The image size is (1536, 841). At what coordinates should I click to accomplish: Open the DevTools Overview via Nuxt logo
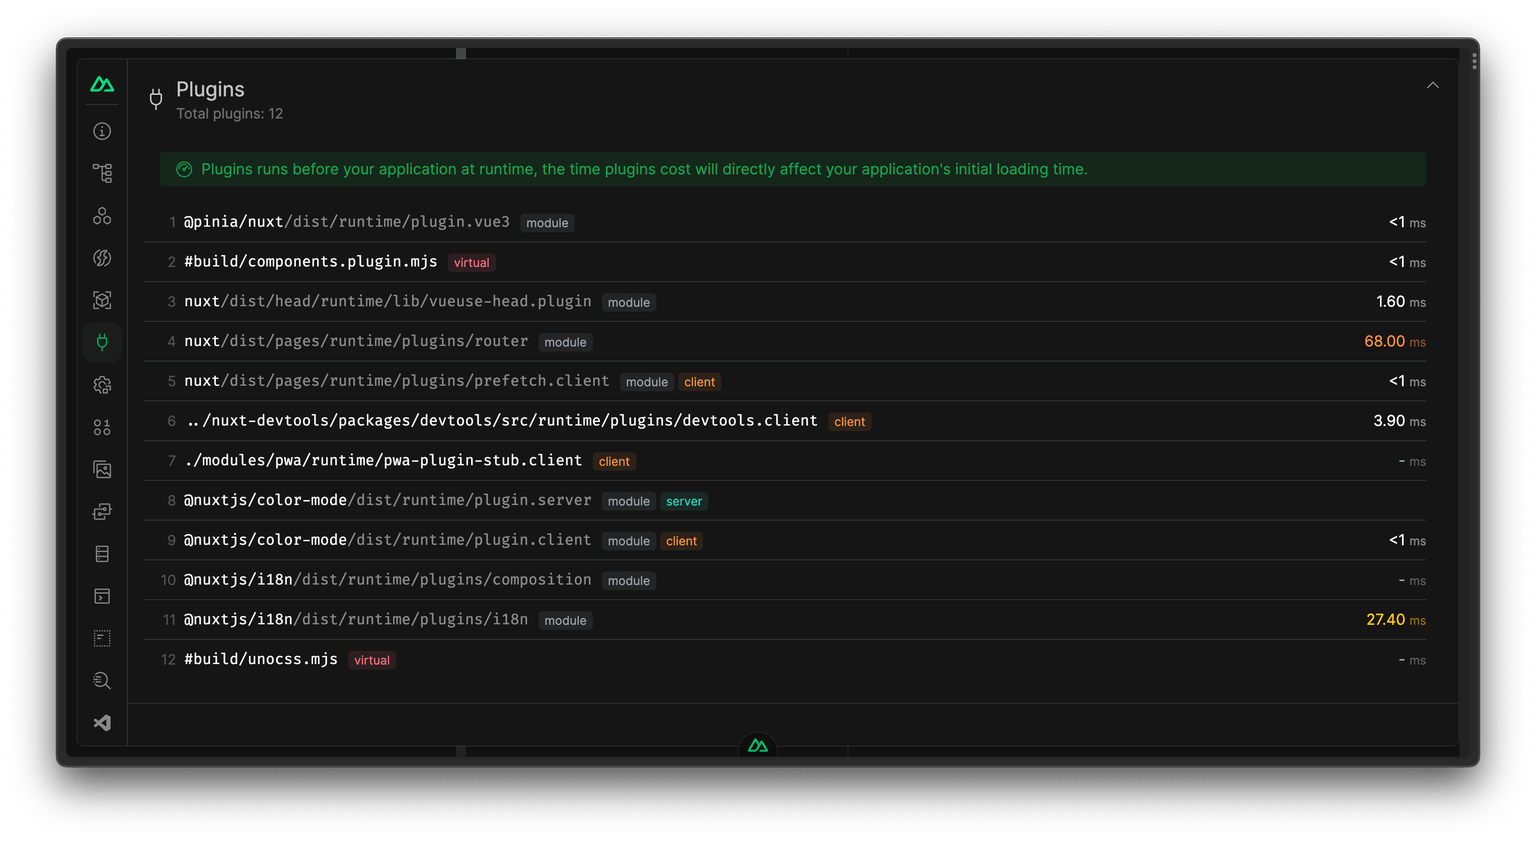pyautogui.click(x=101, y=84)
